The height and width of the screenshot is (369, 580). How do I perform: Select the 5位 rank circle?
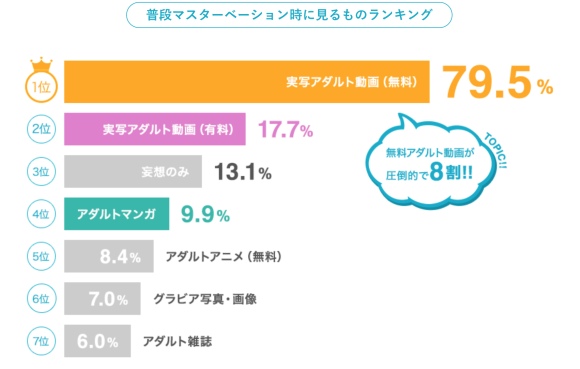tap(41, 256)
